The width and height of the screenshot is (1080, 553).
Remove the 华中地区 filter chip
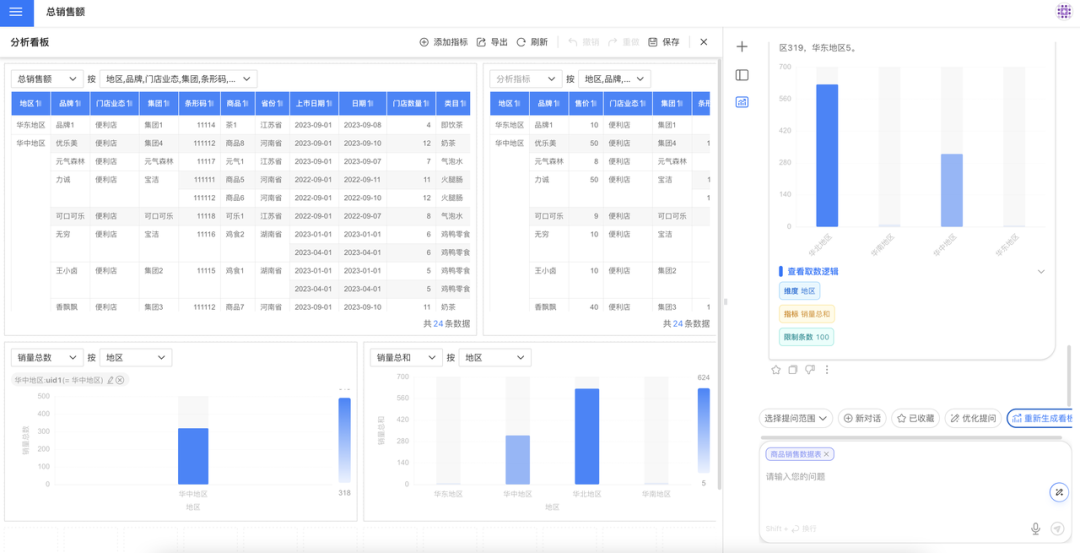(120, 380)
